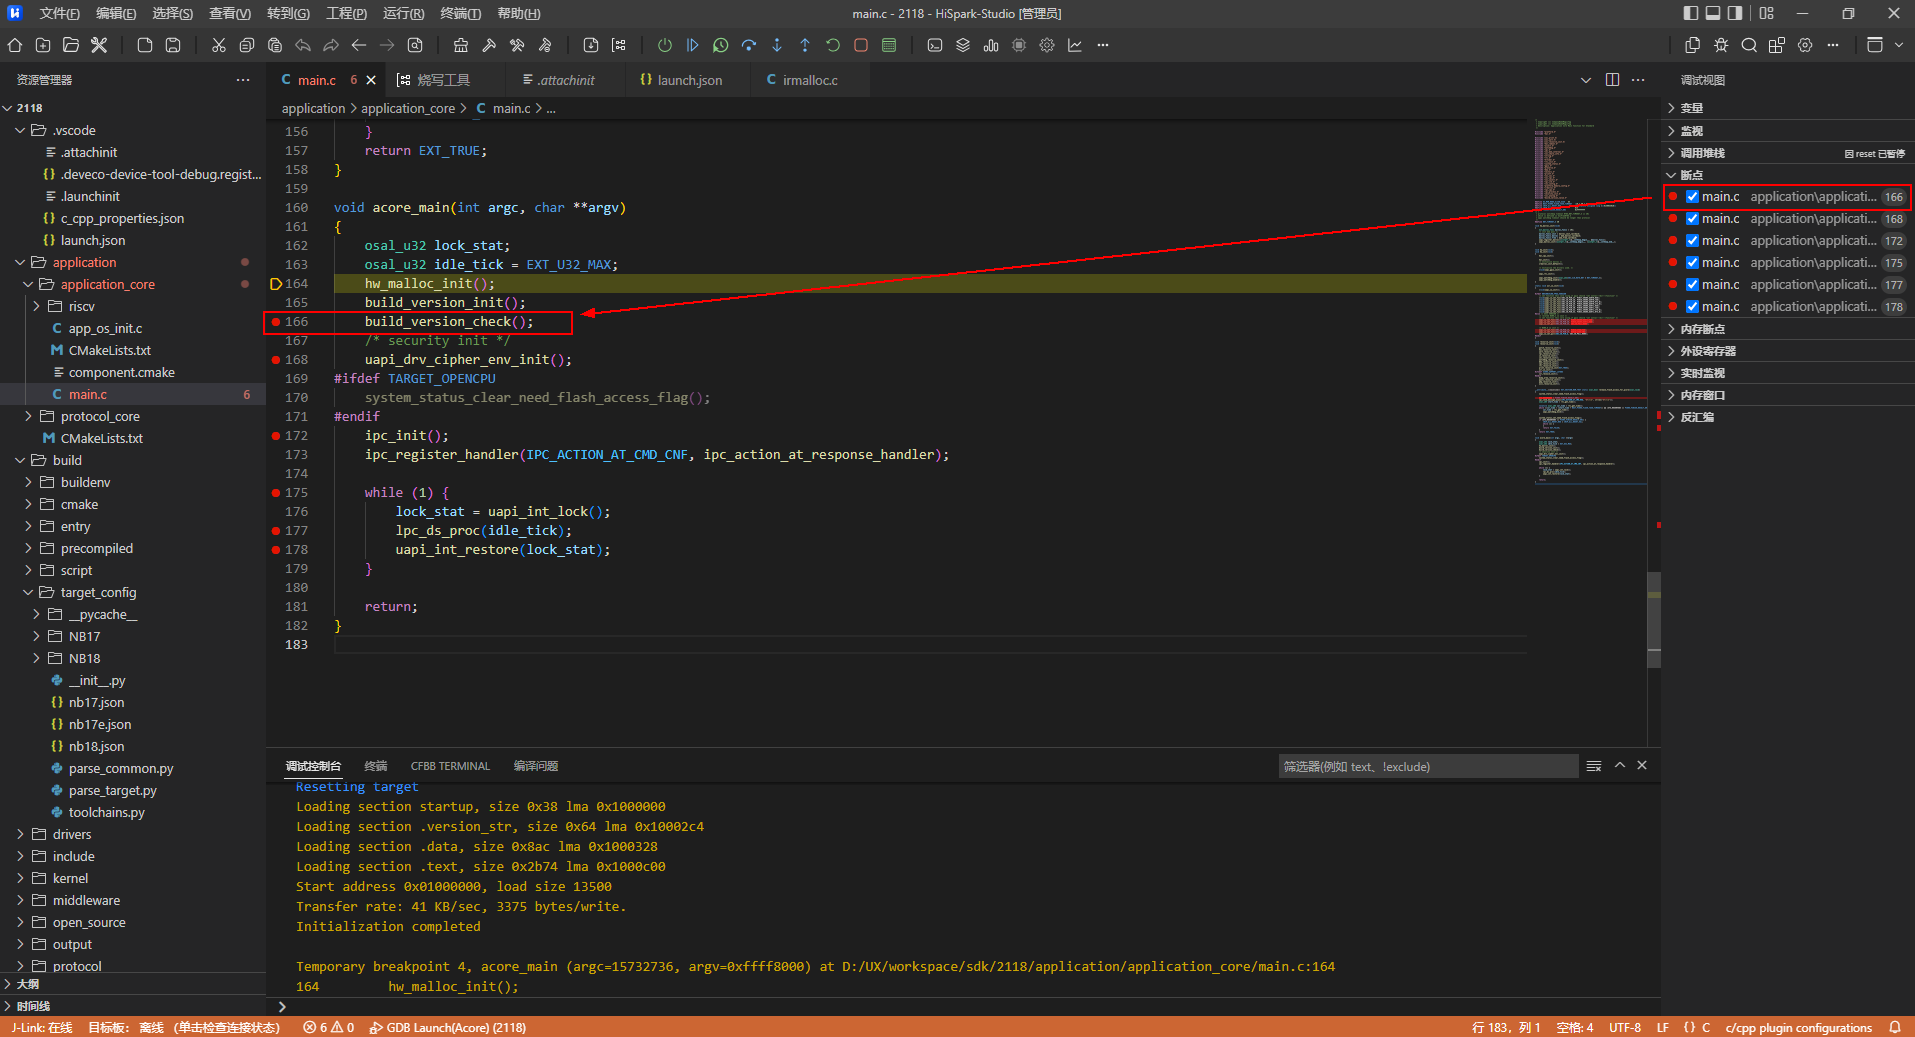This screenshot has width=1915, height=1037.
Task: Click the step into down-arrow icon
Action: pyautogui.click(x=777, y=45)
